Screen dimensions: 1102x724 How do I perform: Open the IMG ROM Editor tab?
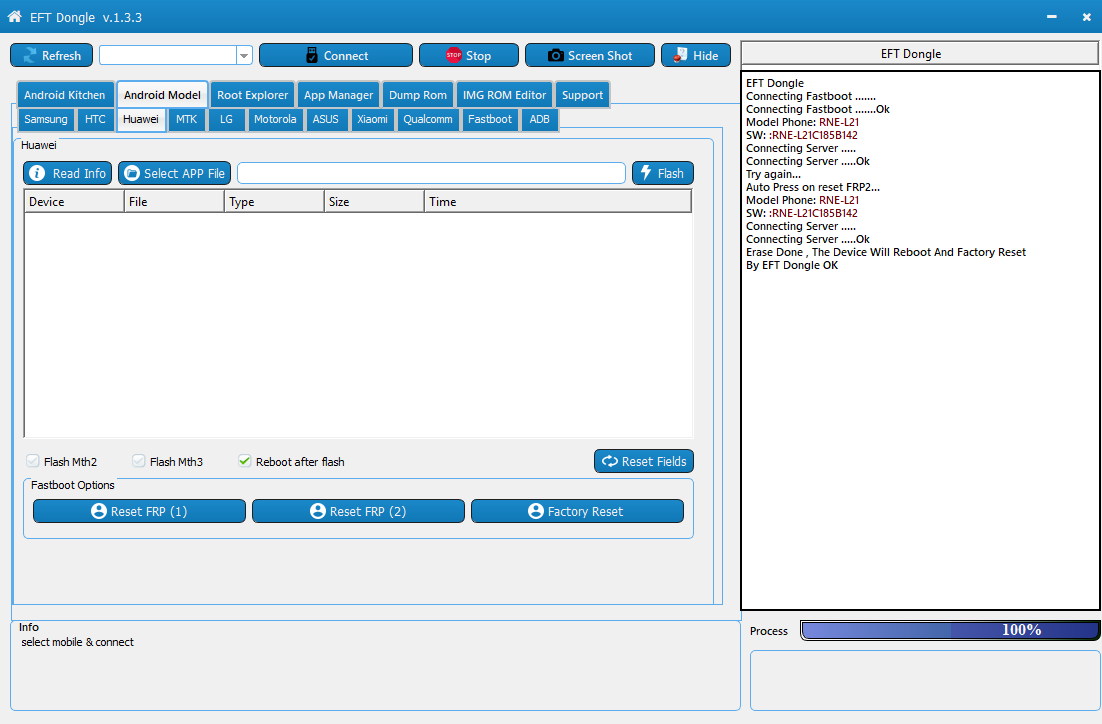pos(505,95)
